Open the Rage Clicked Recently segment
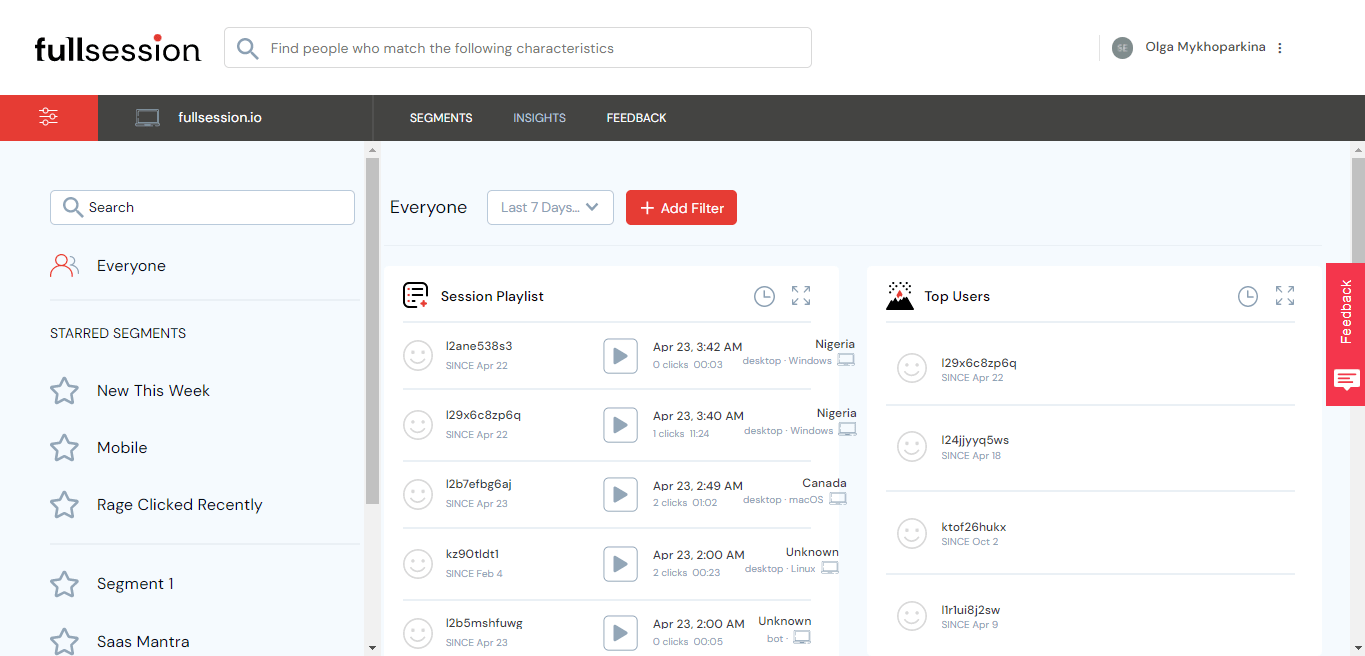Image resolution: width=1365 pixels, height=656 pixels. tap(180, 505)
